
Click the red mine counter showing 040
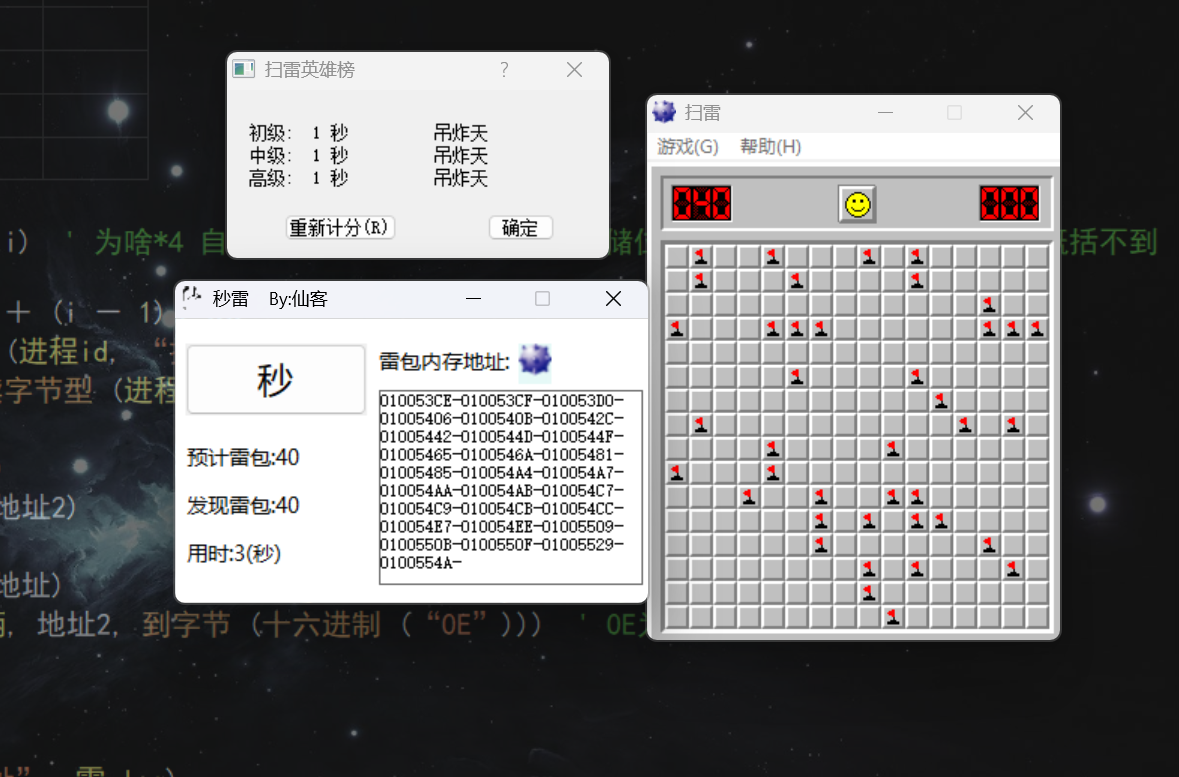pos(701,203)
